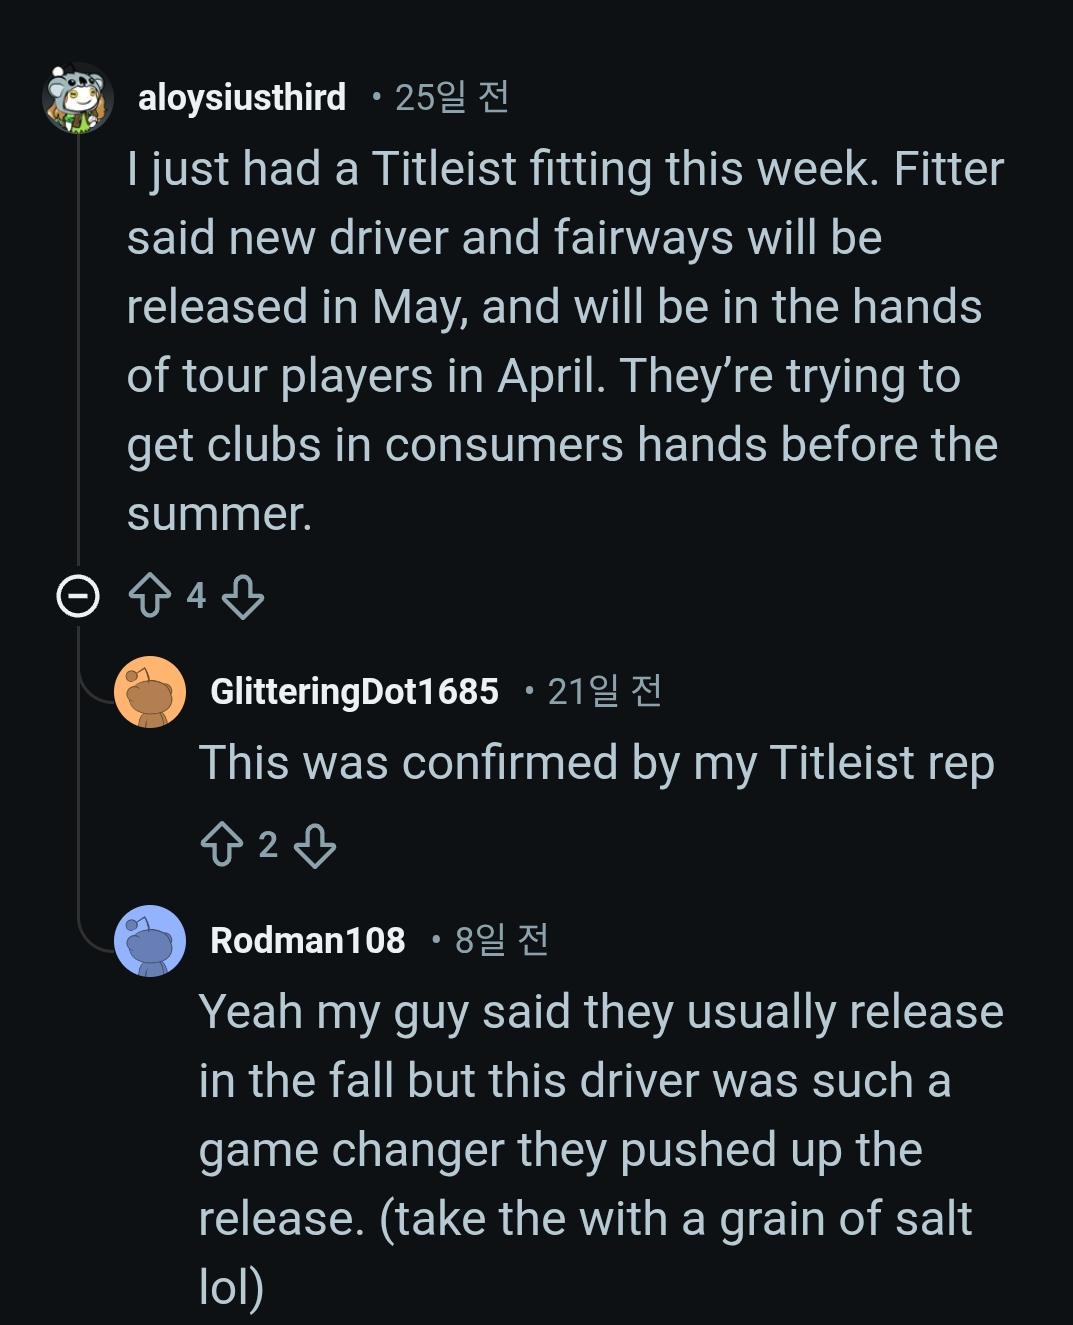This screenshot has width=1073, height=1325.
Task: Downvote GlitteringDot1685's reply
Action: pos(314,845)
